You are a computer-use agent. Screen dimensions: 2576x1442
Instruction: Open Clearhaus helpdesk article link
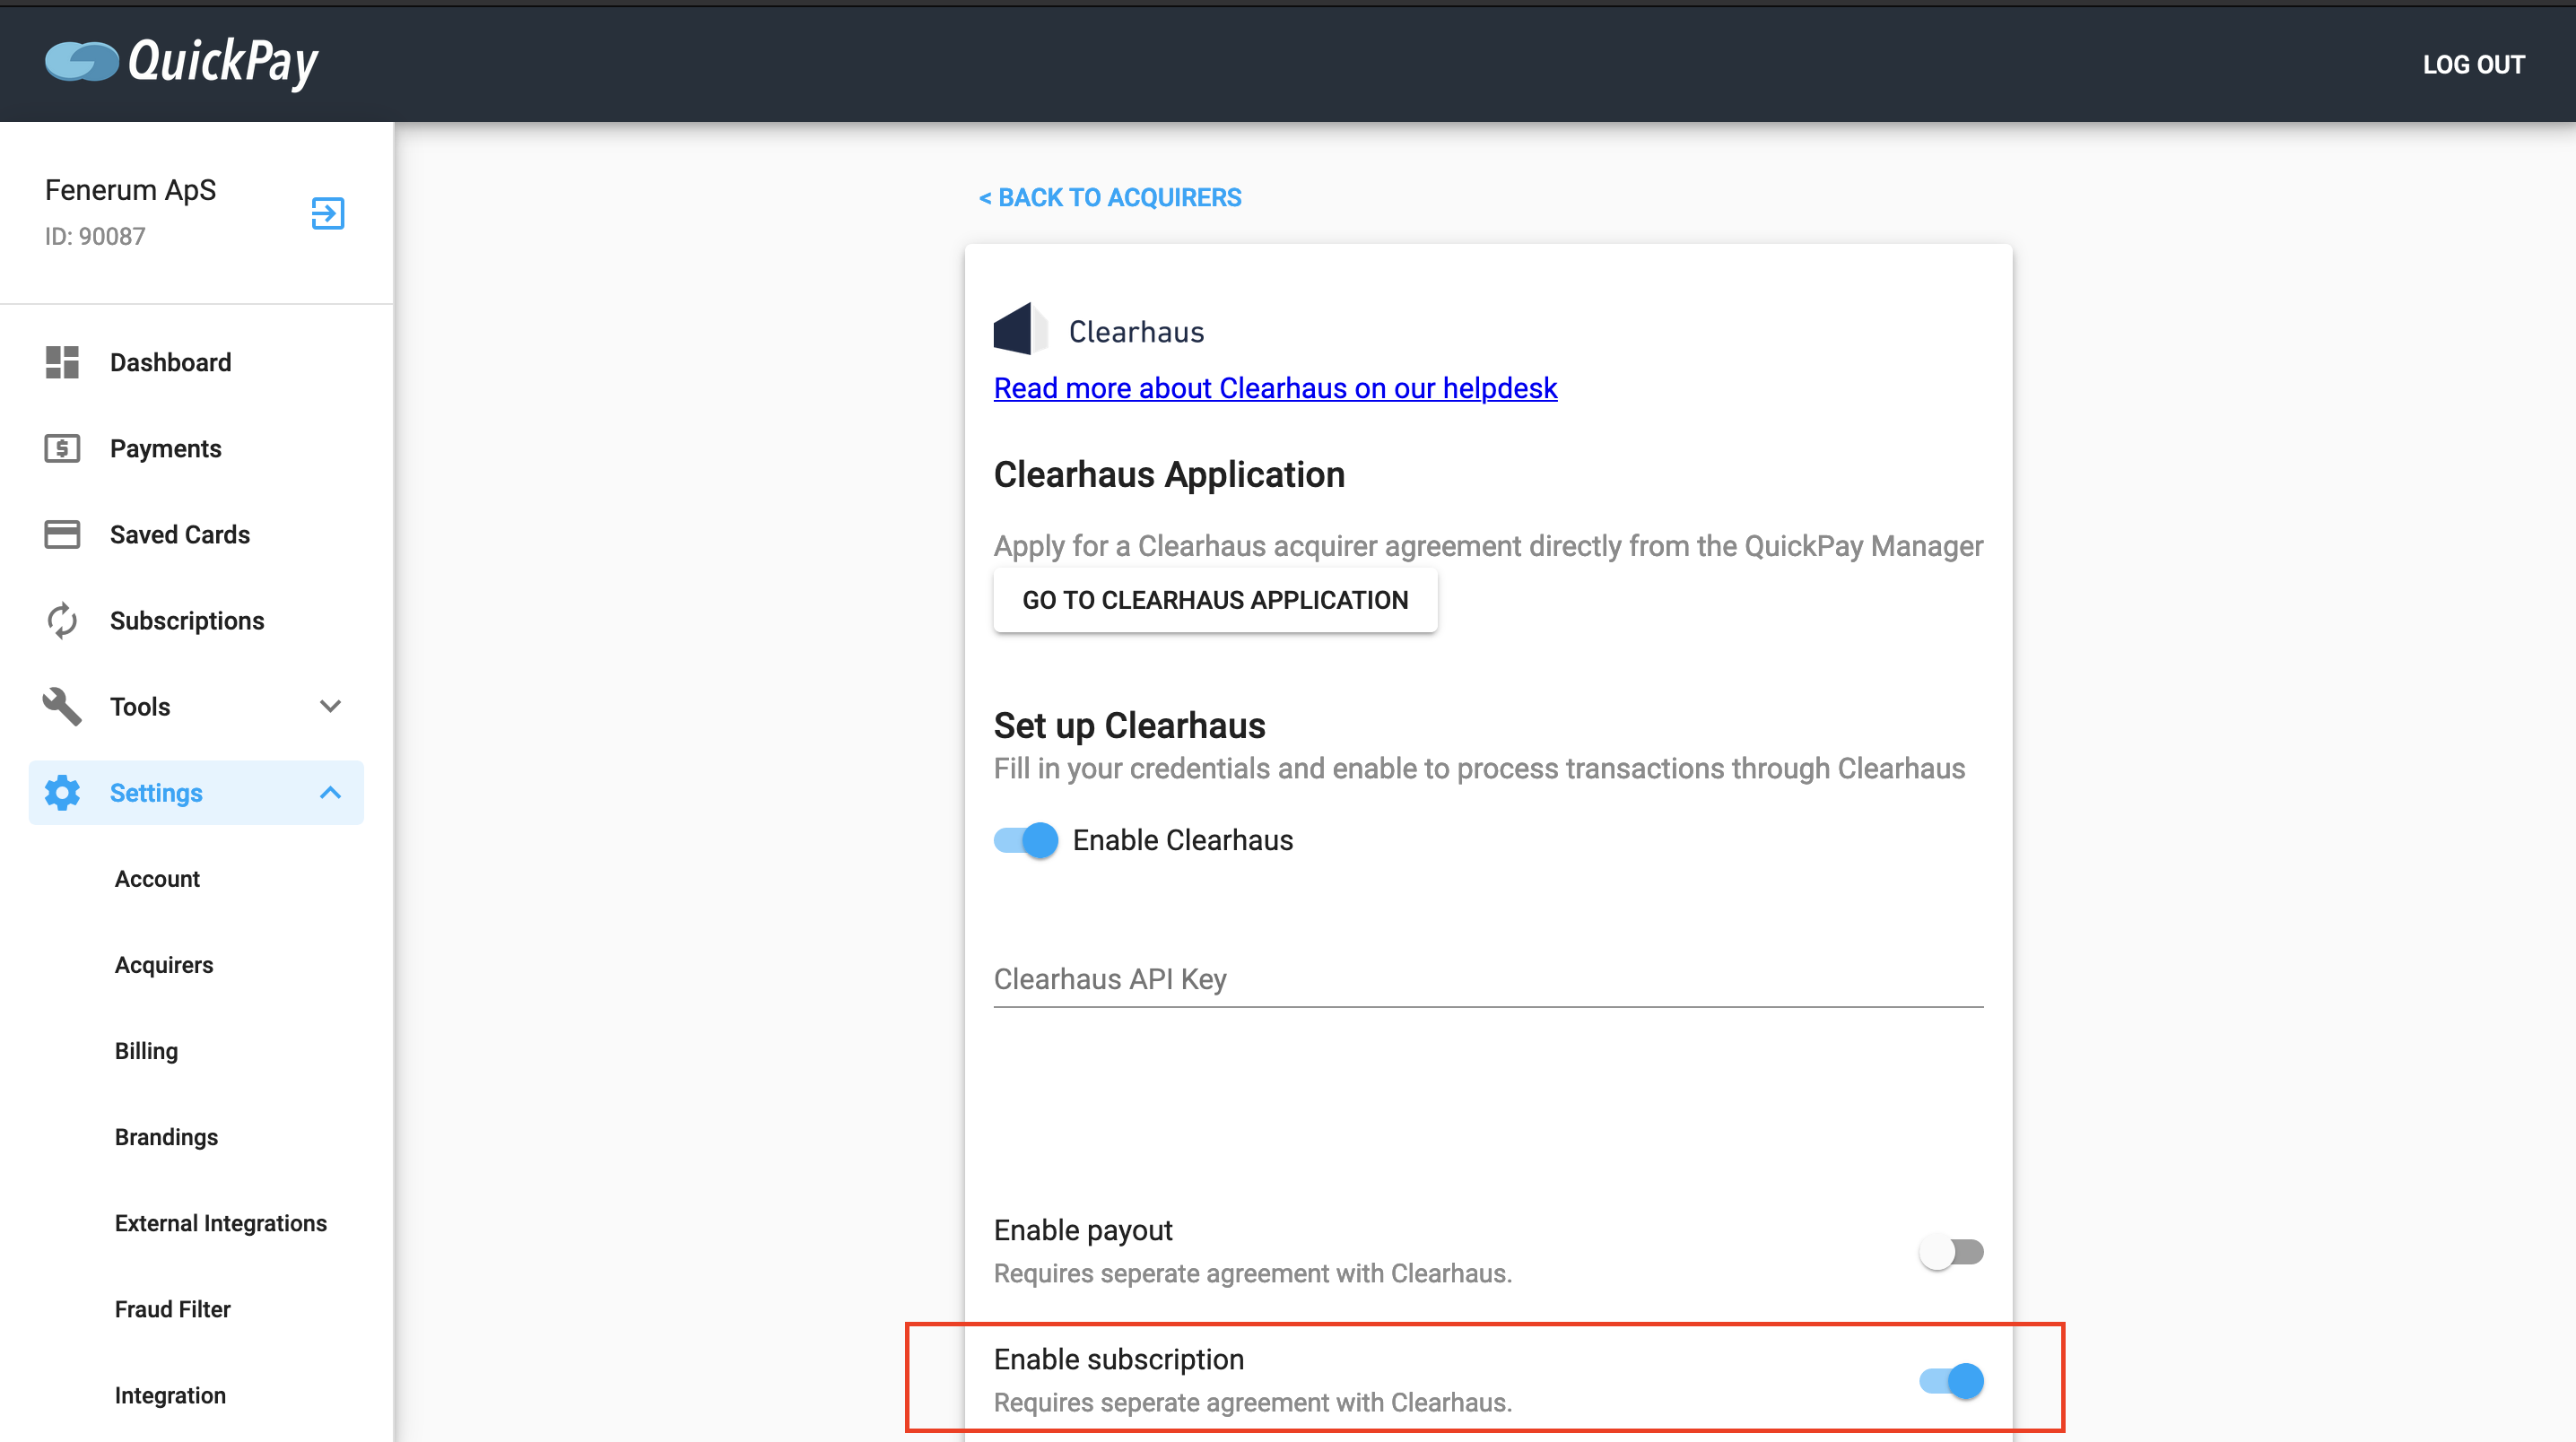[1275, 388]
